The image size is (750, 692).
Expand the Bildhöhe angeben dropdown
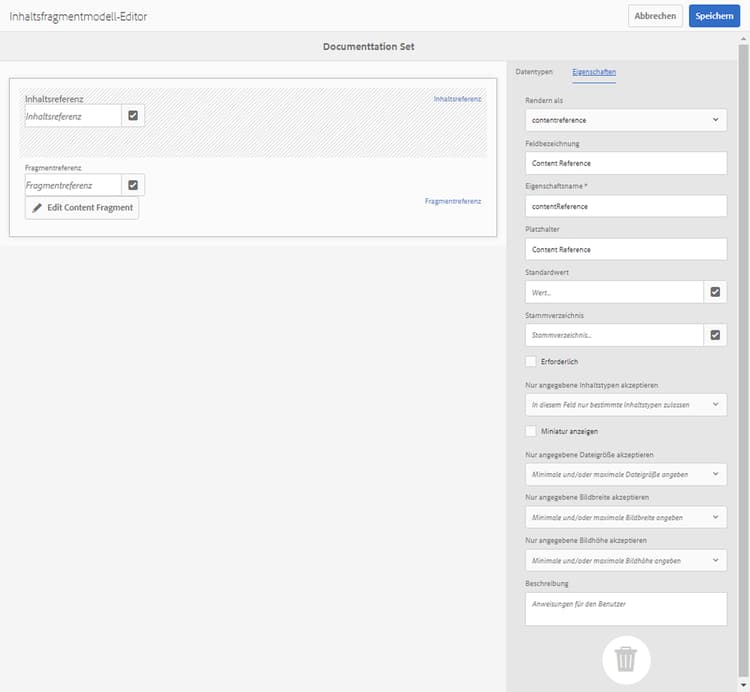tap(626, 560)
